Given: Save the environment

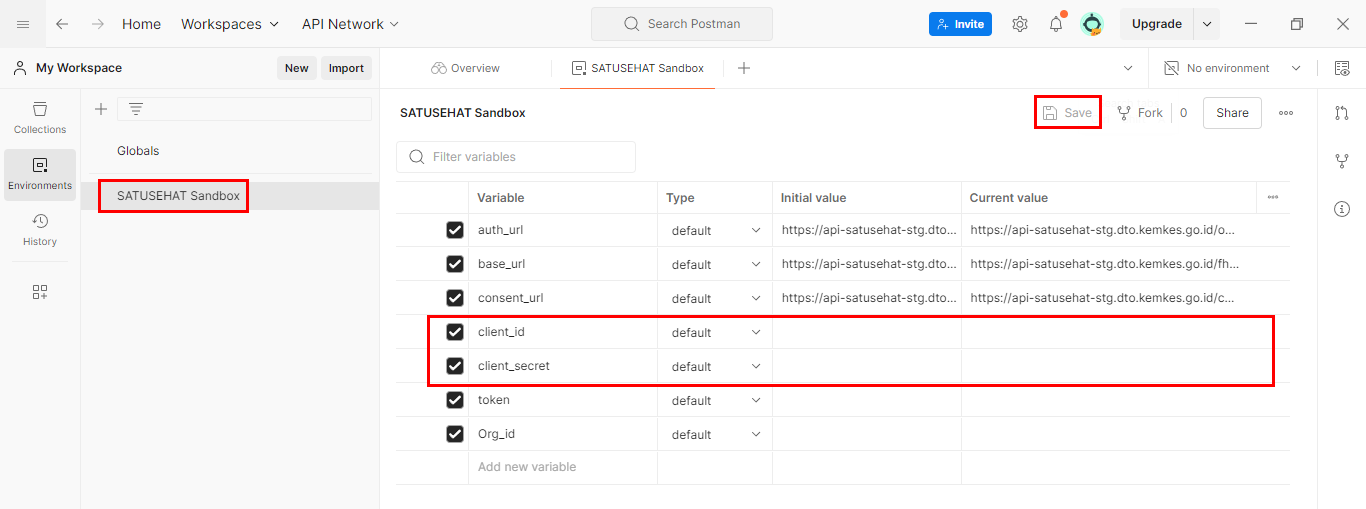Looking at the screenshot, I should pos(1067,113).
